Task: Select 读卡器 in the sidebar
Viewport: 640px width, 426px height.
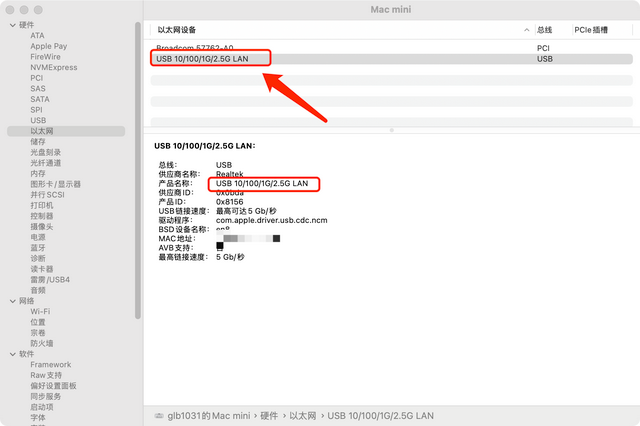Action: click(x=42, y=269)
